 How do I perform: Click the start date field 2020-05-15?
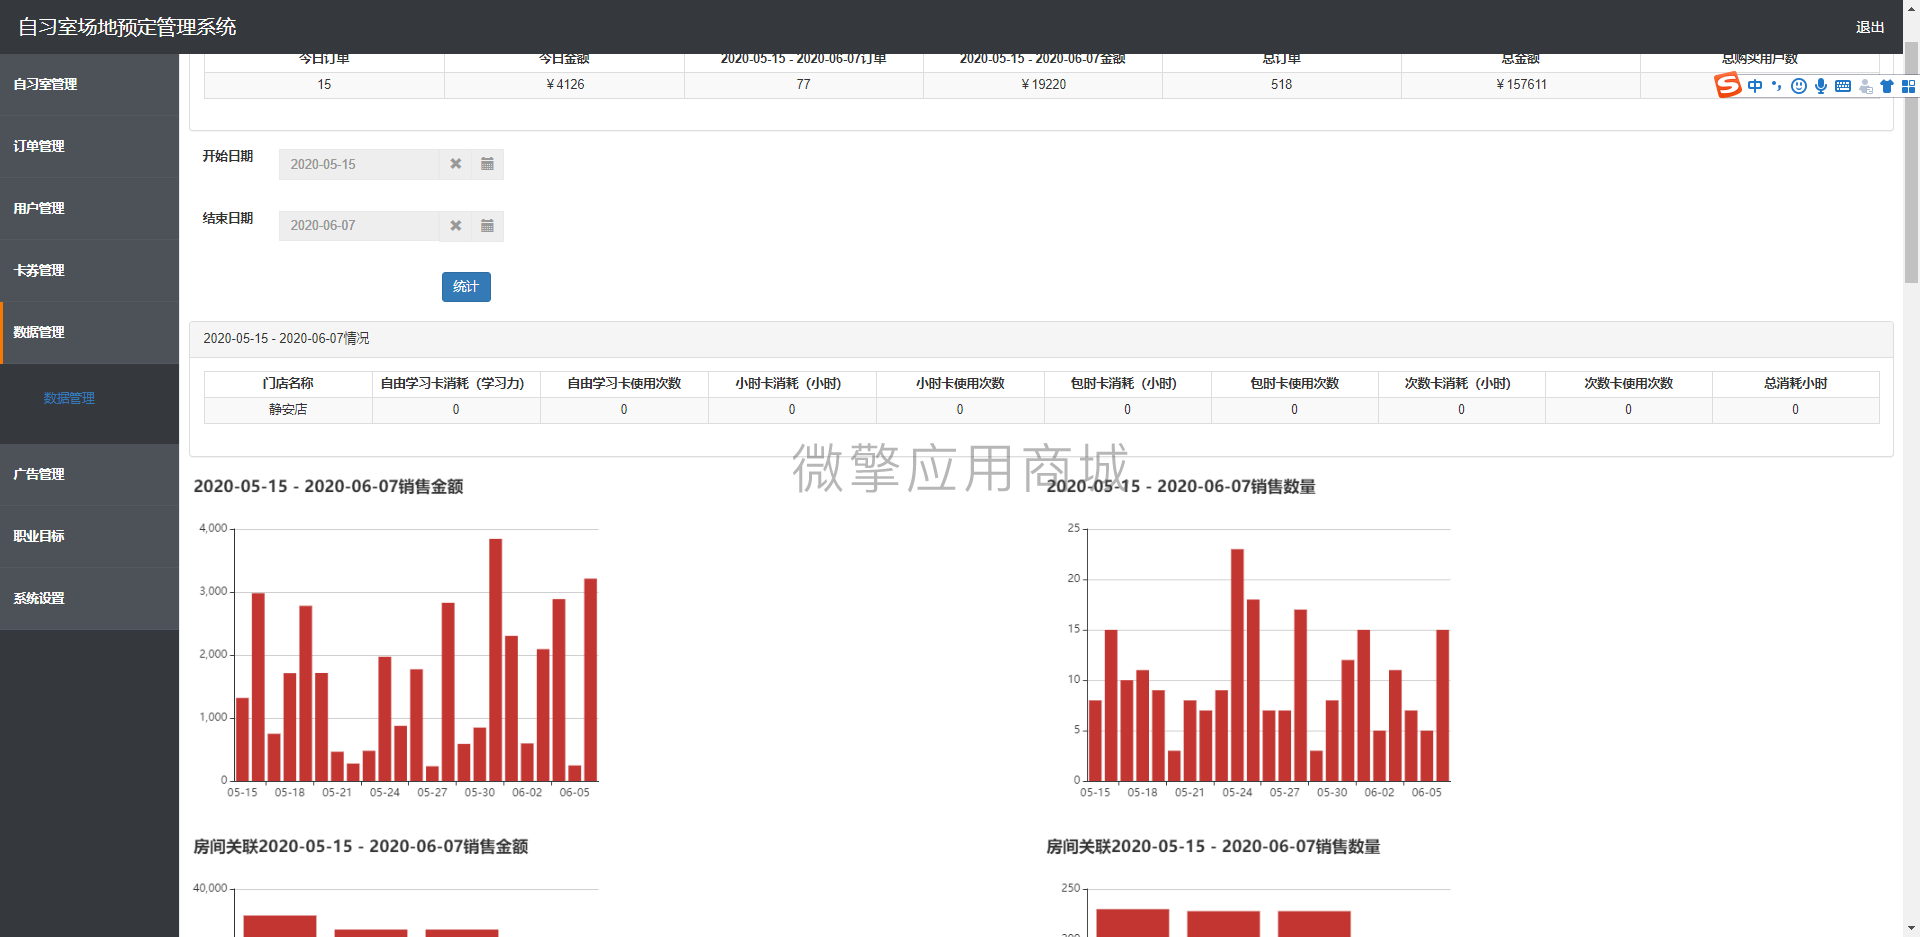click(x=359, y=164)
